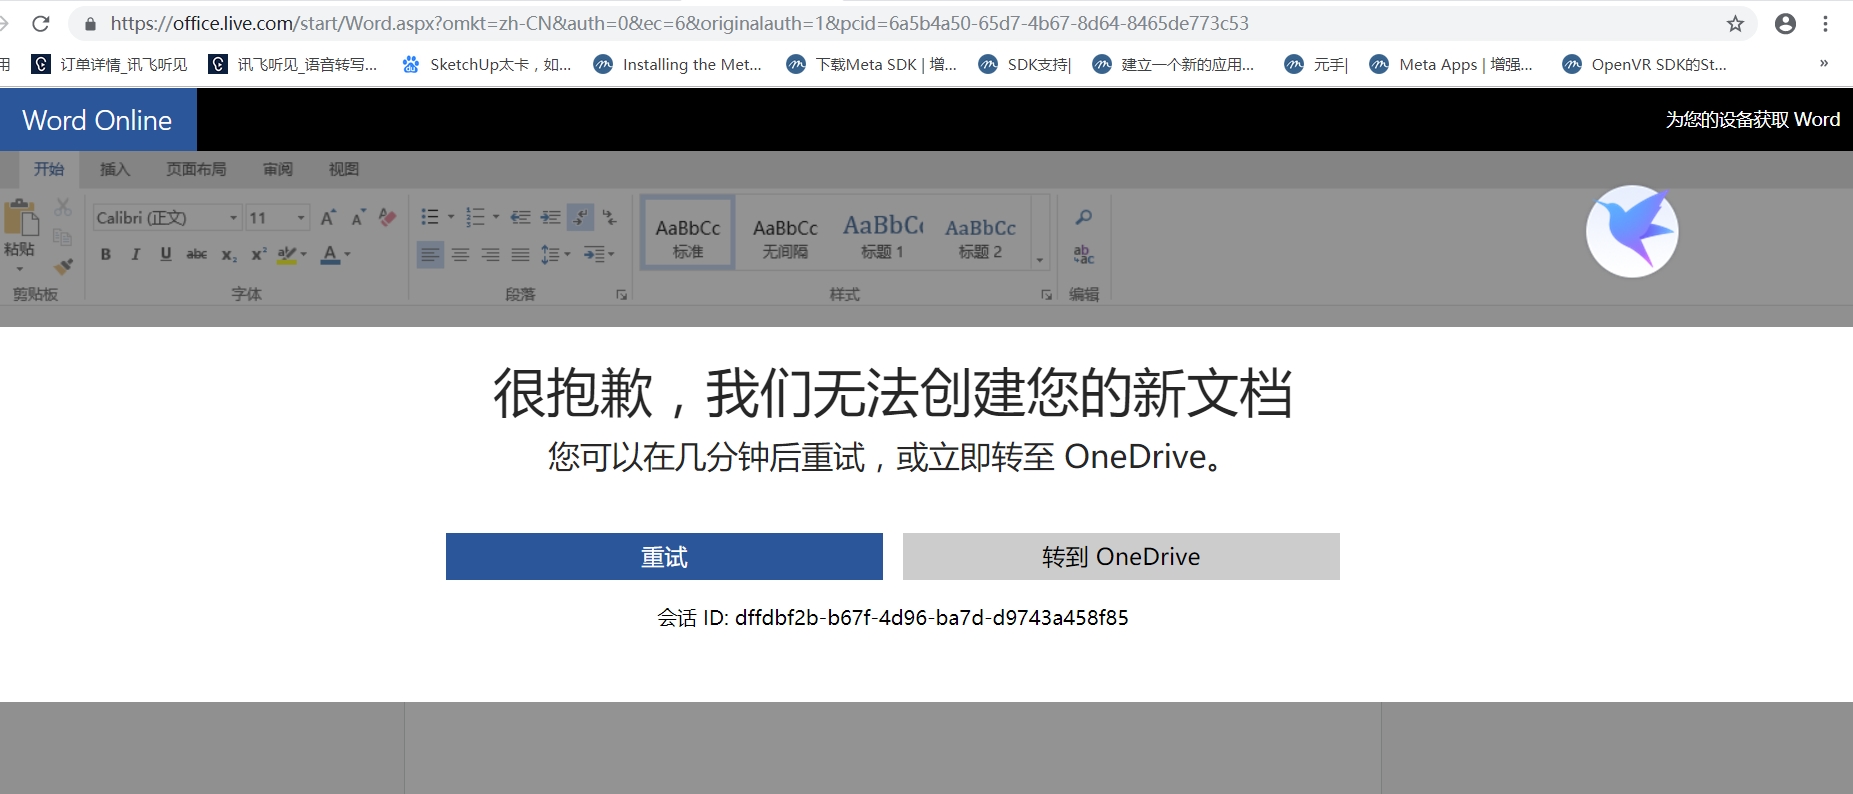1853x794 pixels.
Task: Open the browser profile account icon
Action: (x=1785, y=23)
